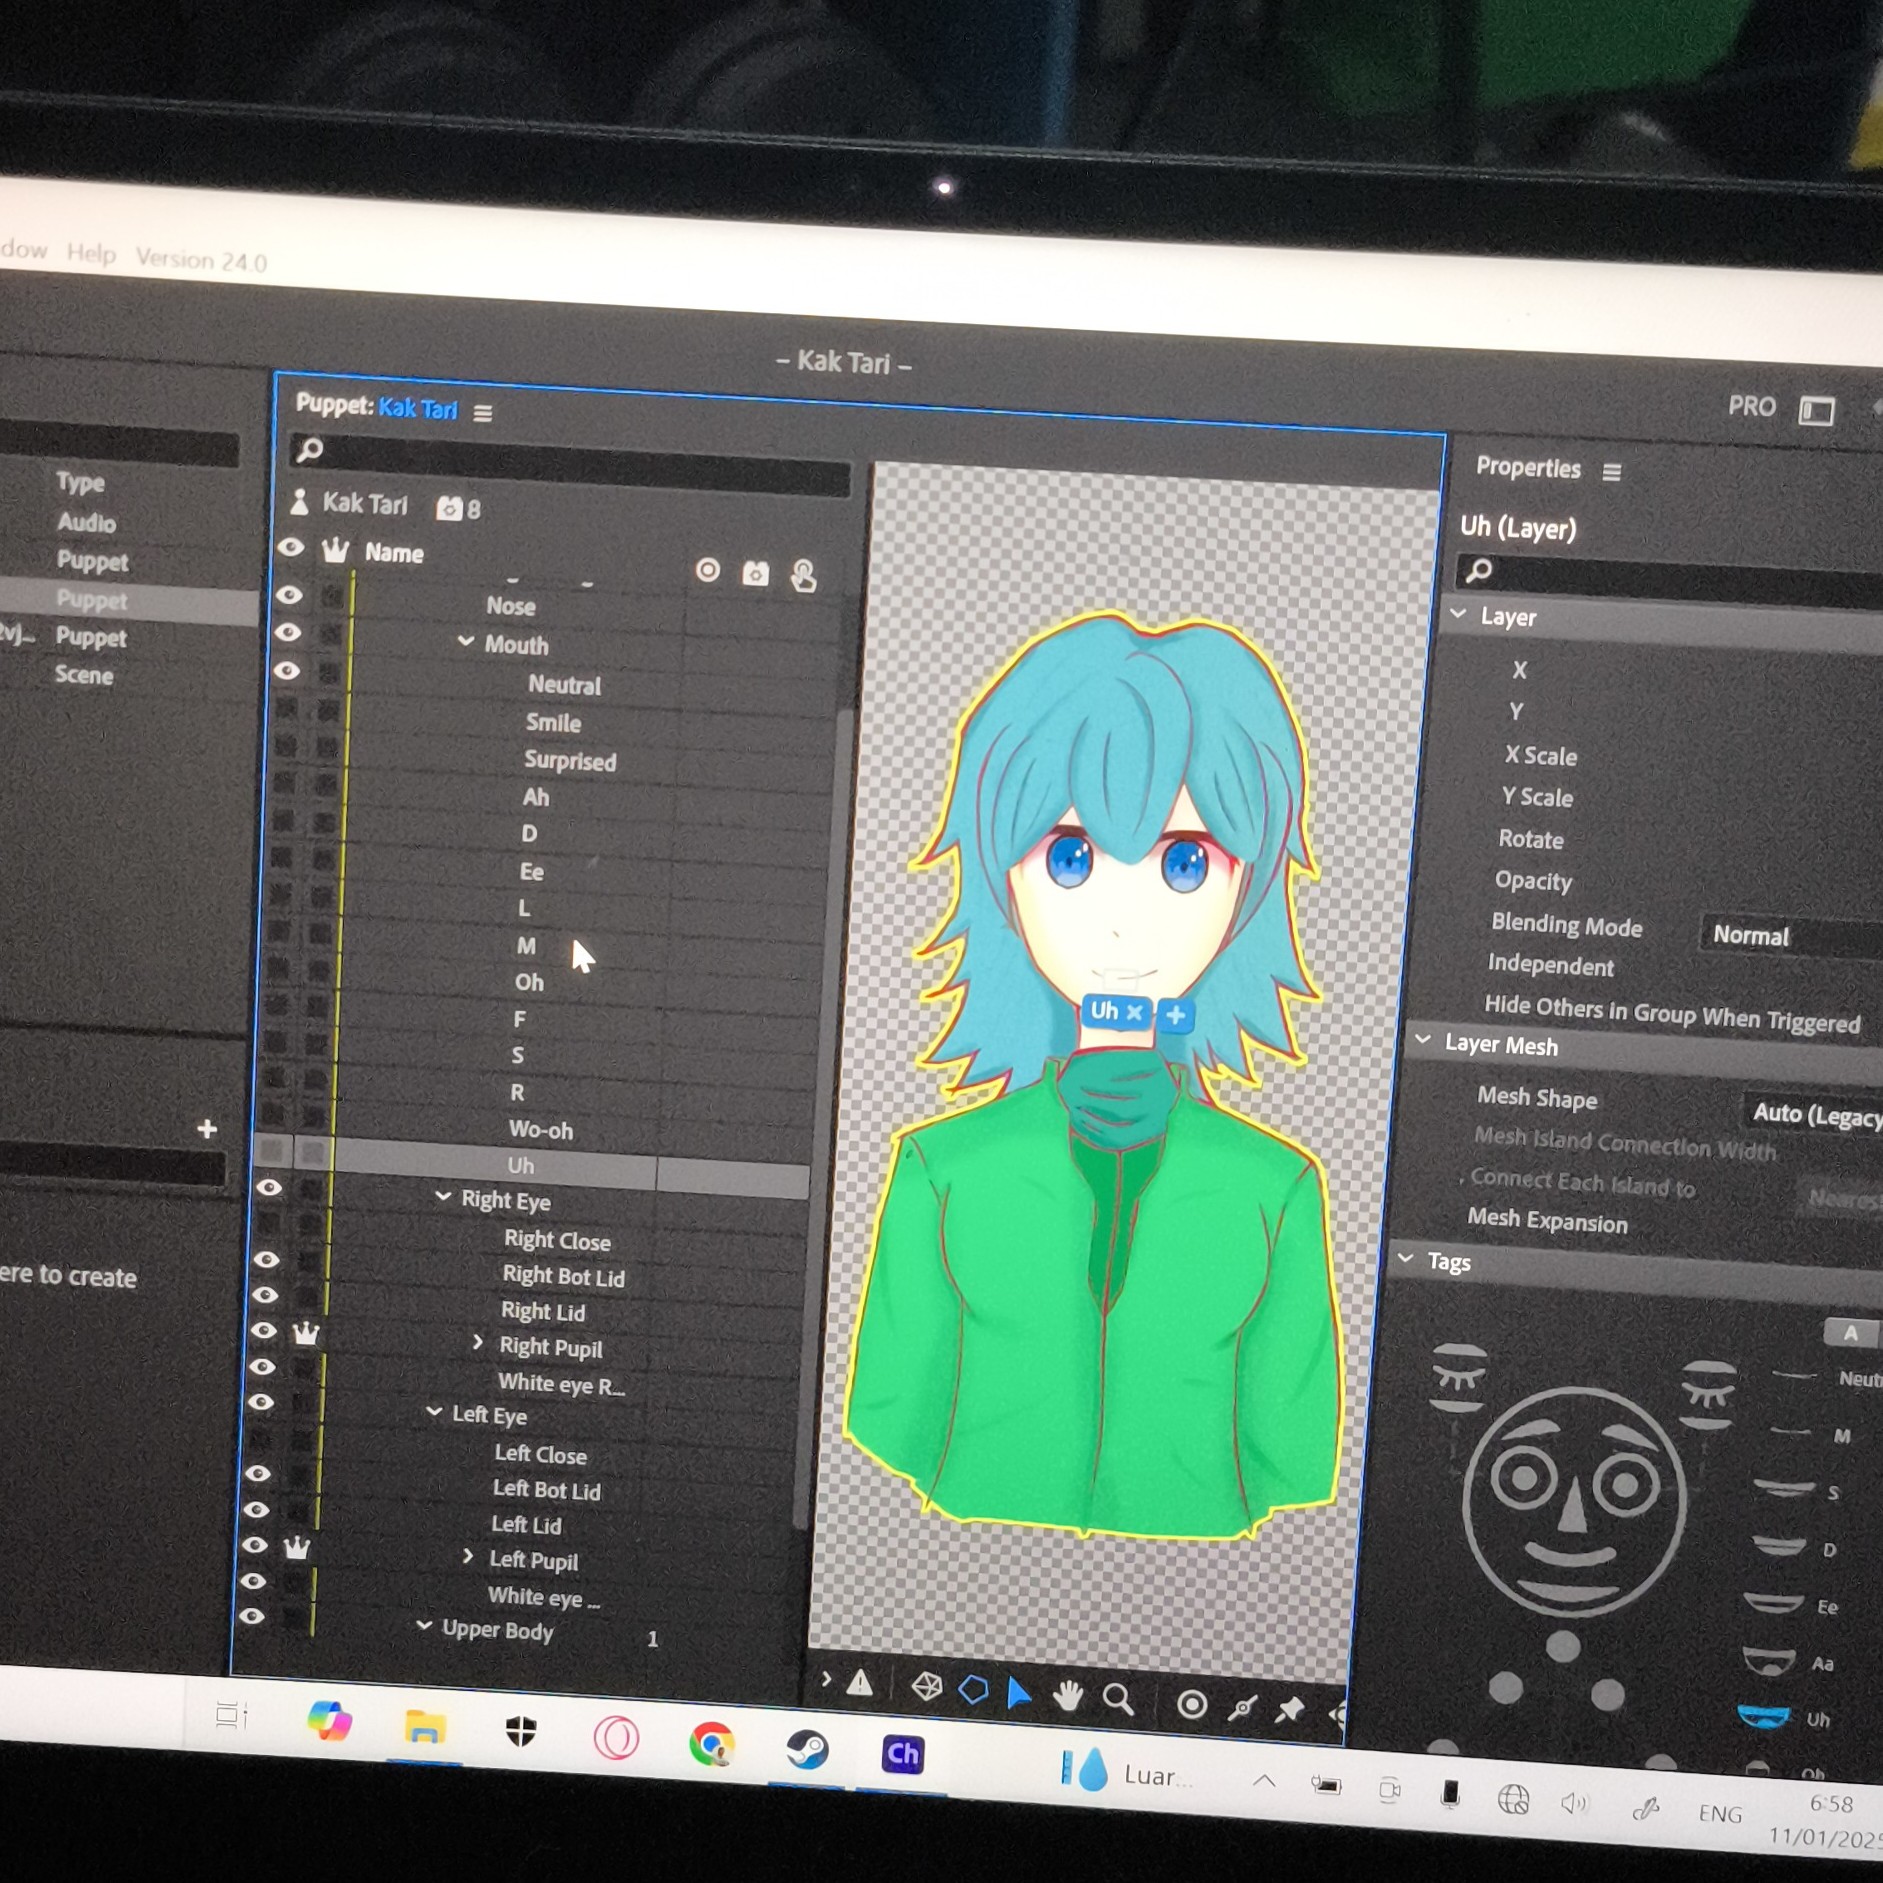The image size is (1883, 1883).
Task: Select the Right Close layer
Action: click(557, 1240)
